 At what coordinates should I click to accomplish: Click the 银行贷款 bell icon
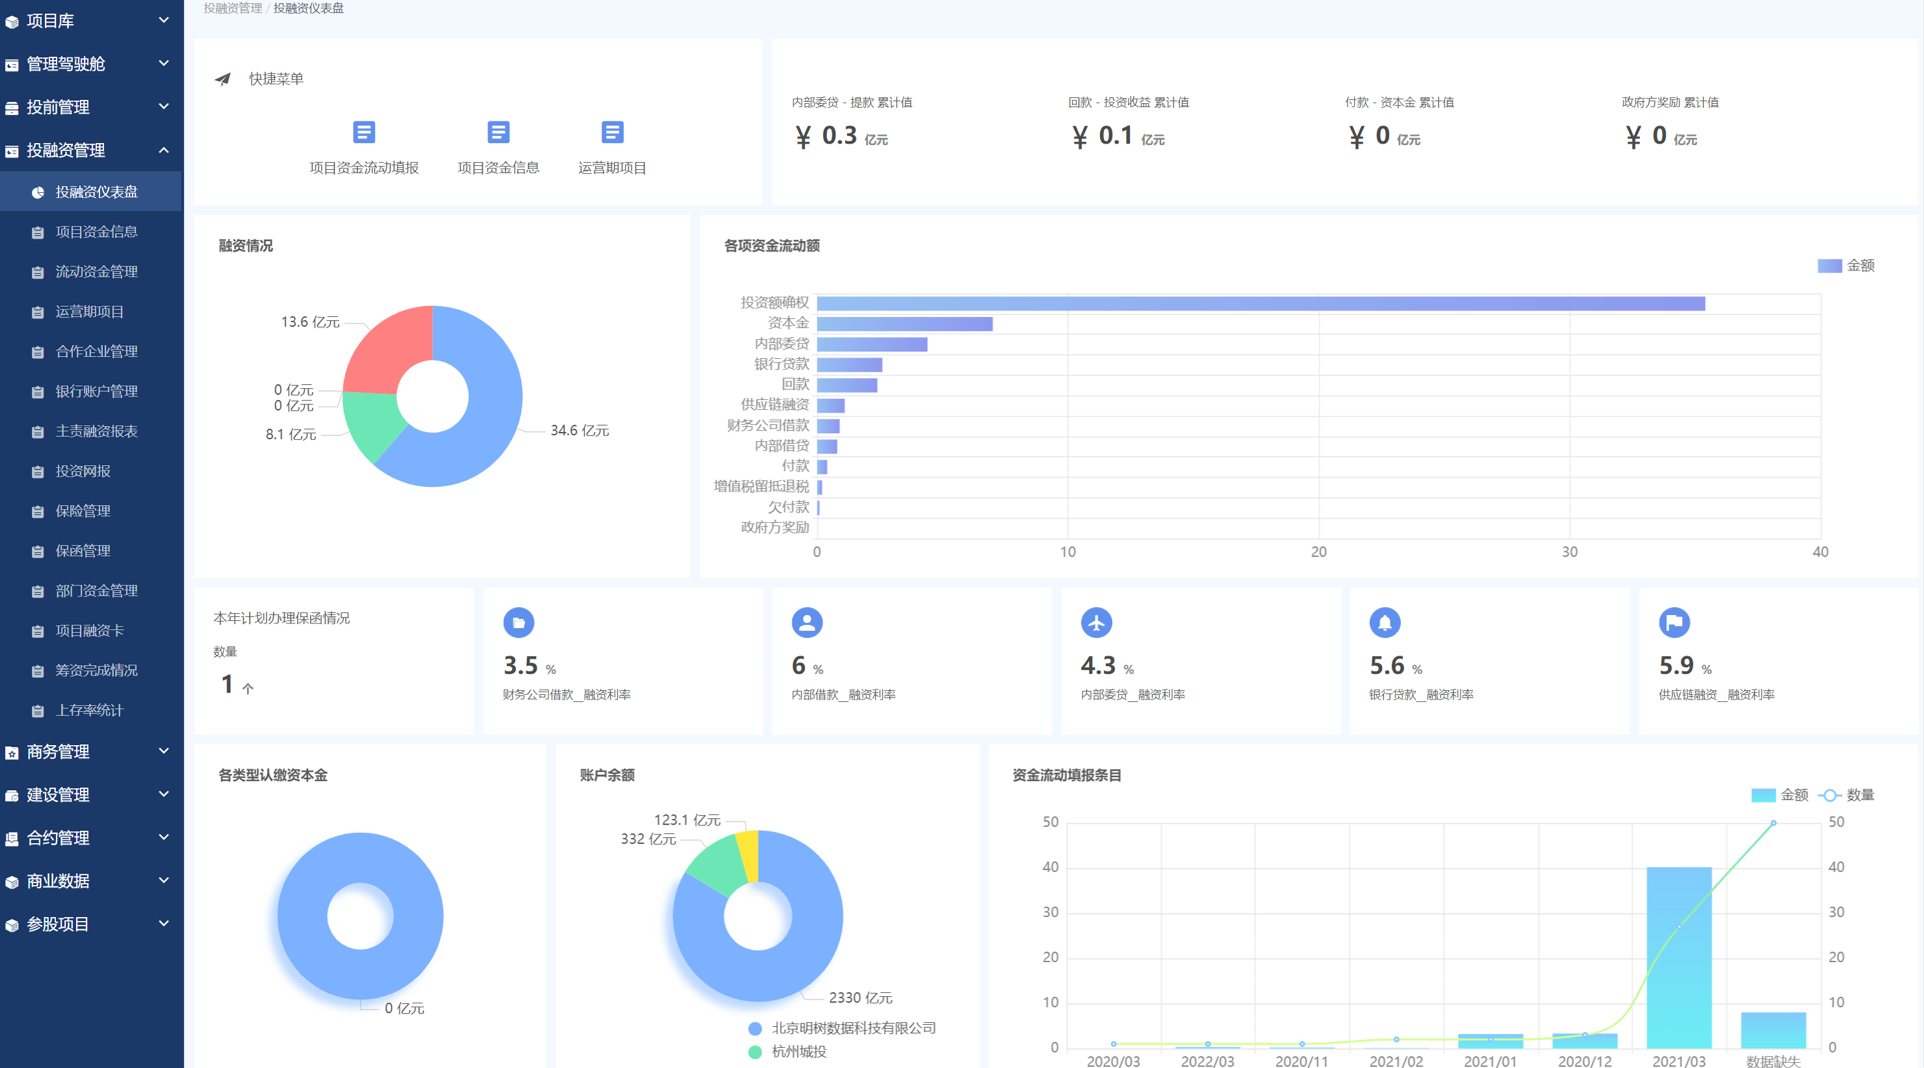pos(1385,622)
